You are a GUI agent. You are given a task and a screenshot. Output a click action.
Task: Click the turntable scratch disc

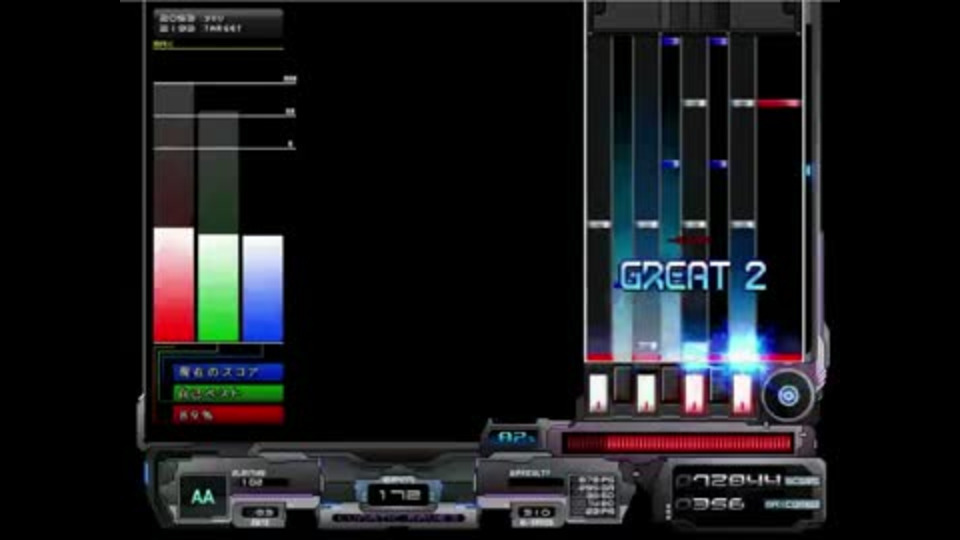click(788, 396)
